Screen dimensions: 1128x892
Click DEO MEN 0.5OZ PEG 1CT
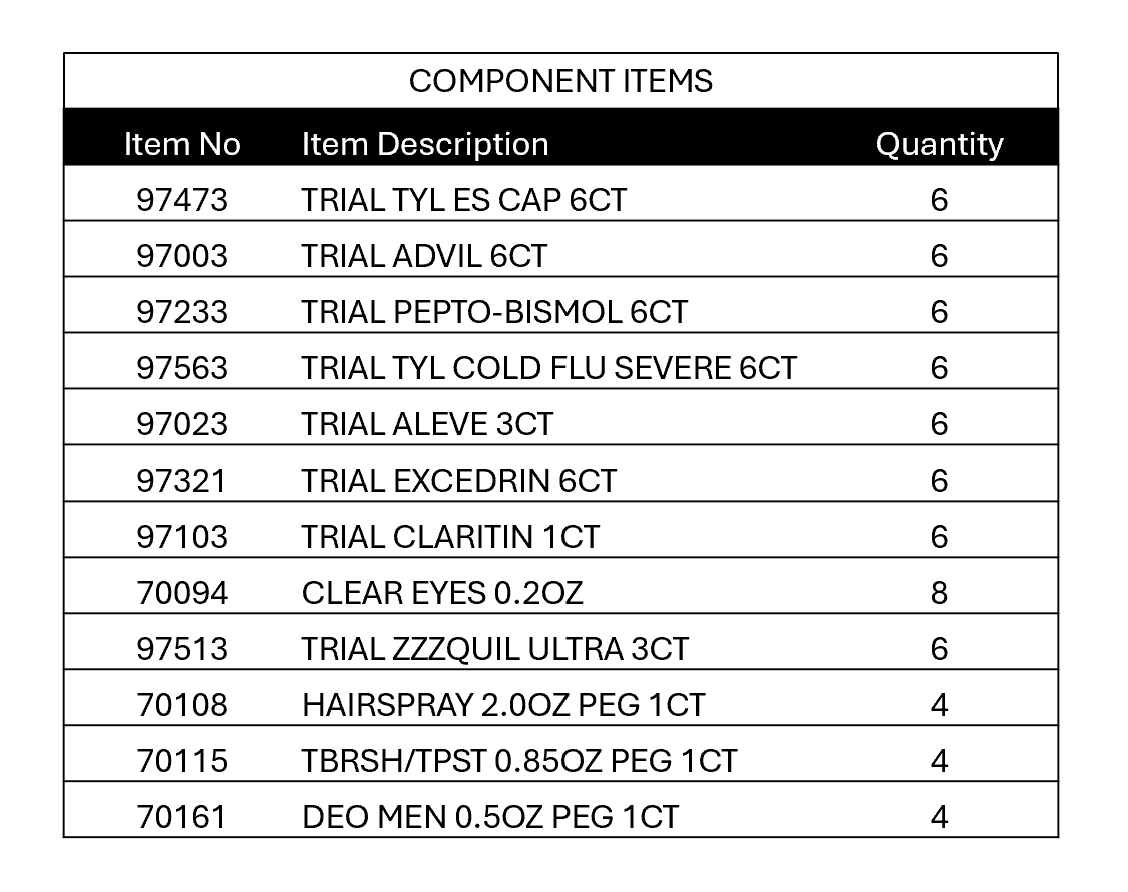pos(490,817)
